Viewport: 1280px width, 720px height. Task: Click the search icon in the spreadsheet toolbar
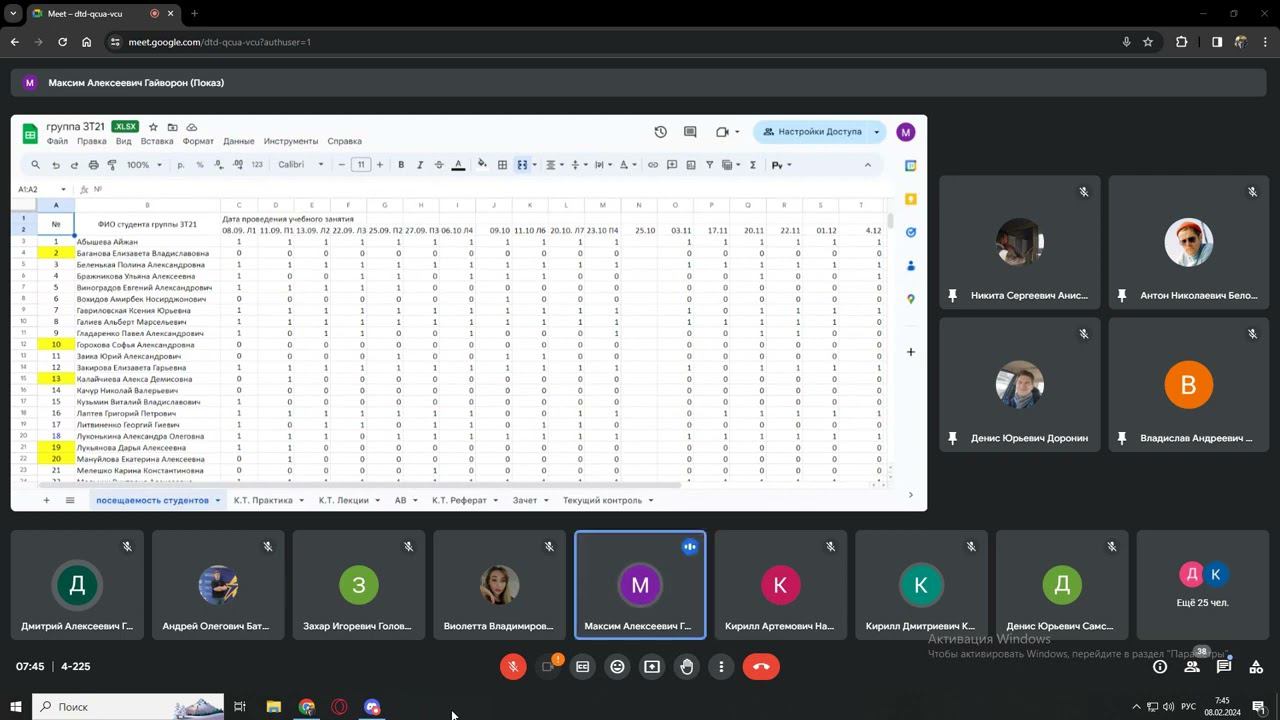35,165
